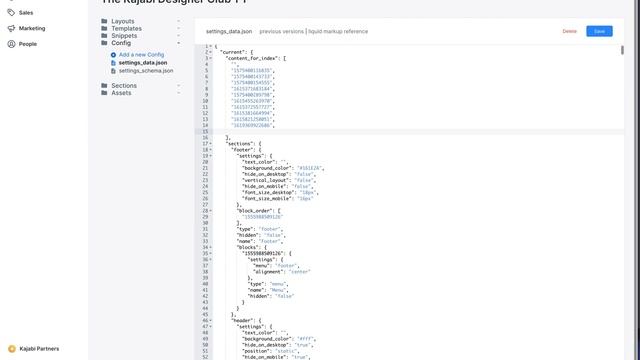This screenshot has height=360, width=640.
Task: Click settings_schema.json file icon
Action: coord(113,71)
